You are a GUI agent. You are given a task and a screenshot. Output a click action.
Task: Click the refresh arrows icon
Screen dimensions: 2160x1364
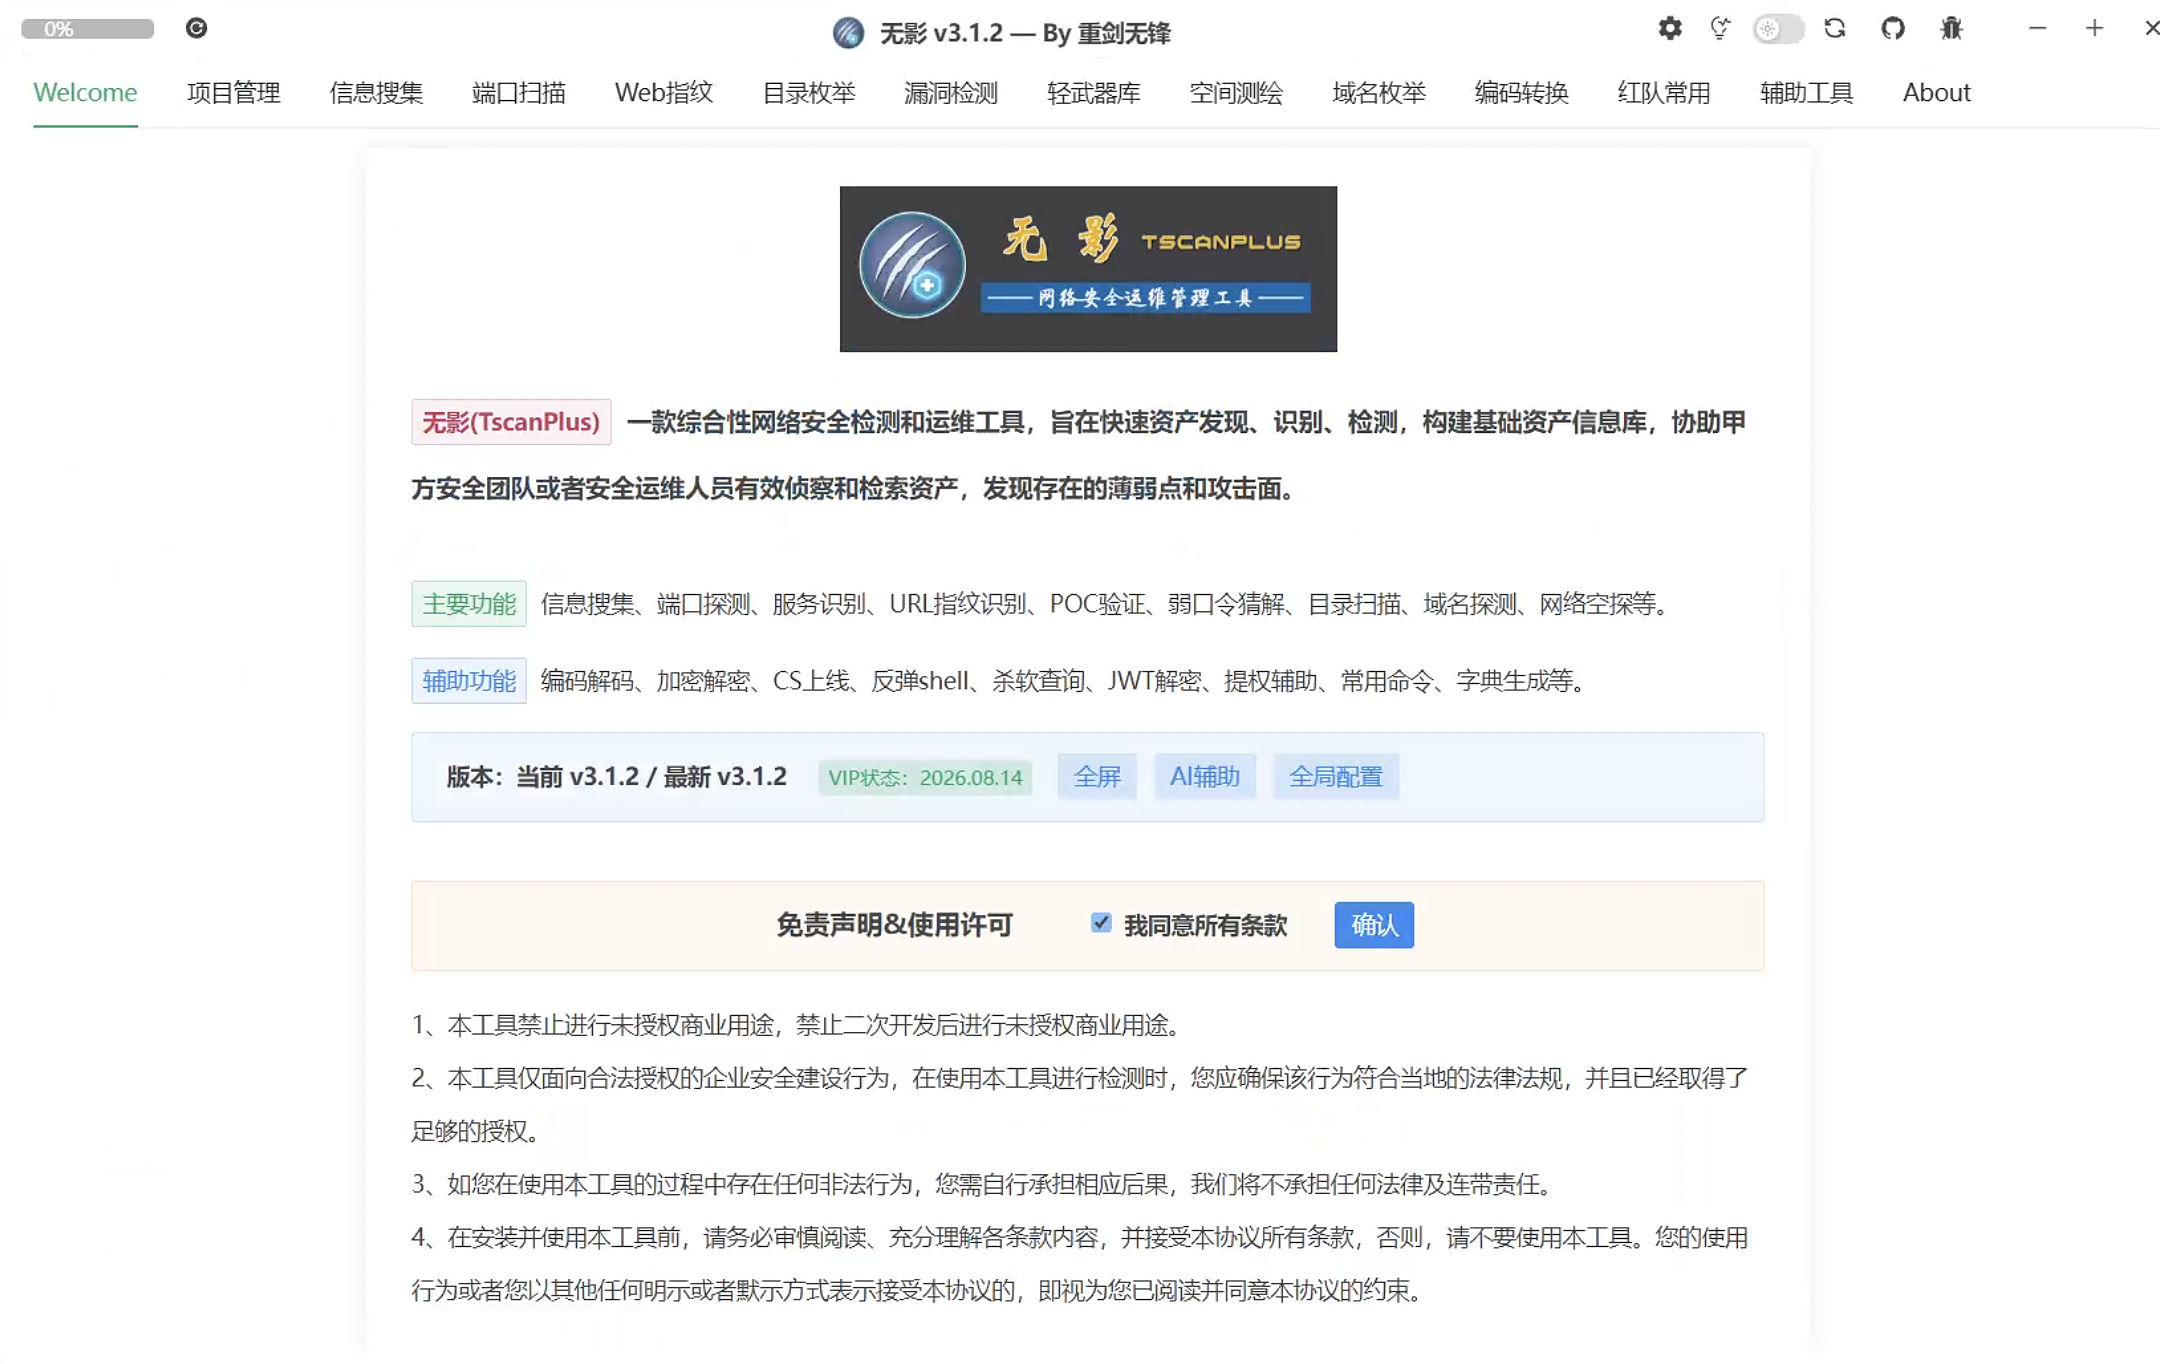(x=1834, y=29)
